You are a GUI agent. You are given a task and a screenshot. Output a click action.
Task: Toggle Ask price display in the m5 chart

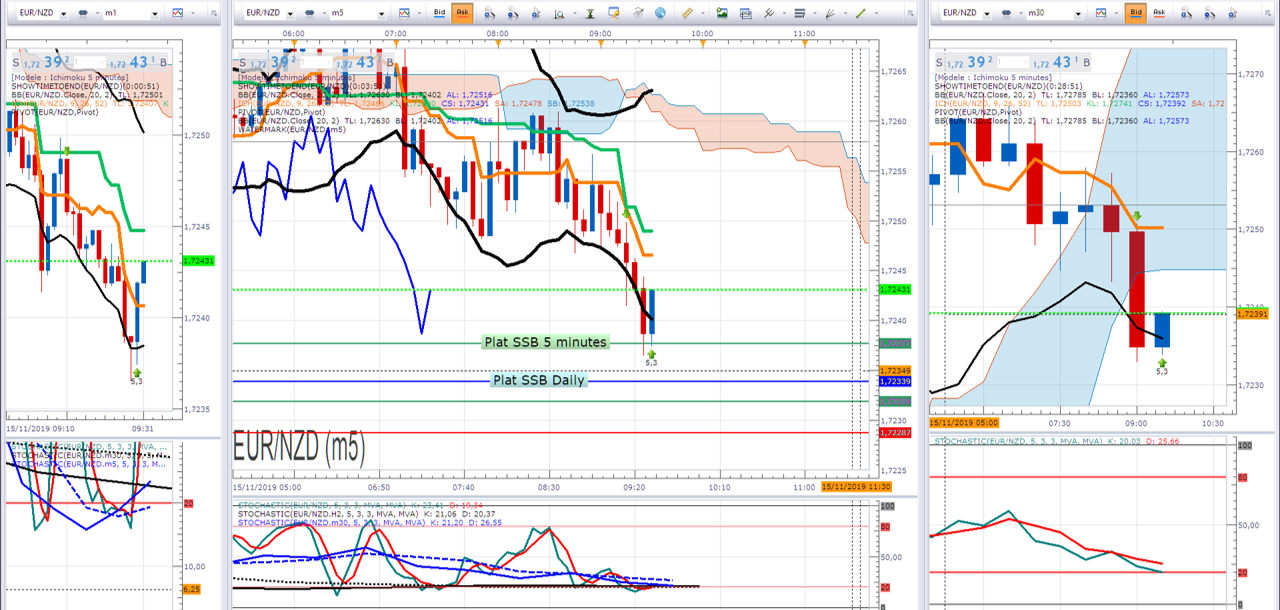(462, 13)
